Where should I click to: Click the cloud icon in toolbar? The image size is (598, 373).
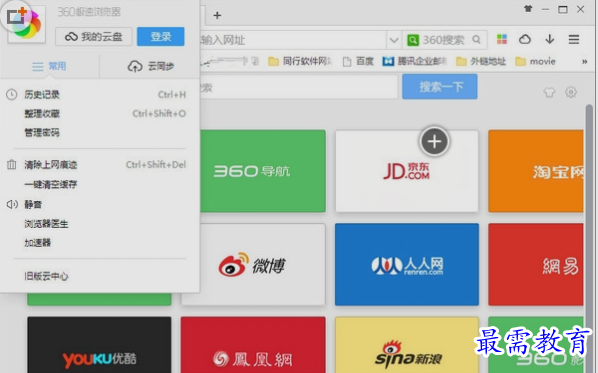pos(525,39)
